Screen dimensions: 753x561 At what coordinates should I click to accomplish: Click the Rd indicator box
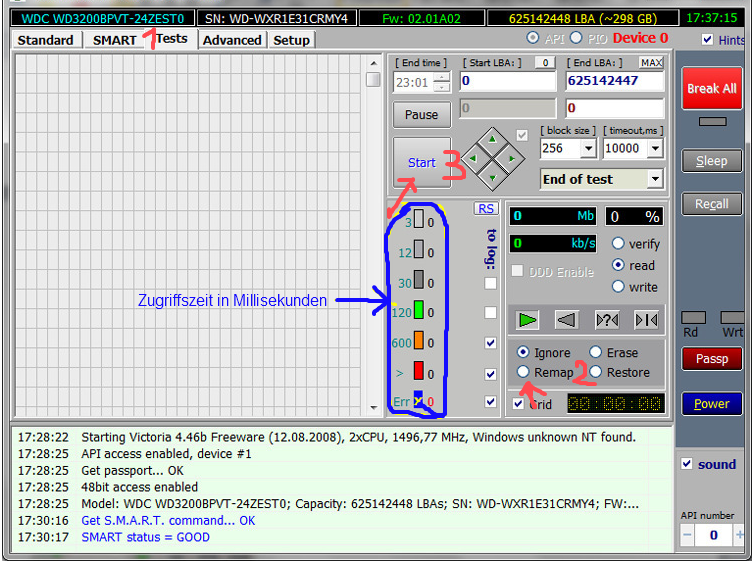coord(693,317)
